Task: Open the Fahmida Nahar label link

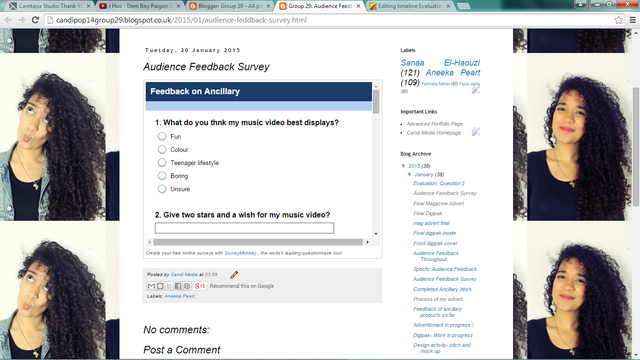Action: pyautogui.click(x=436, y=84)
